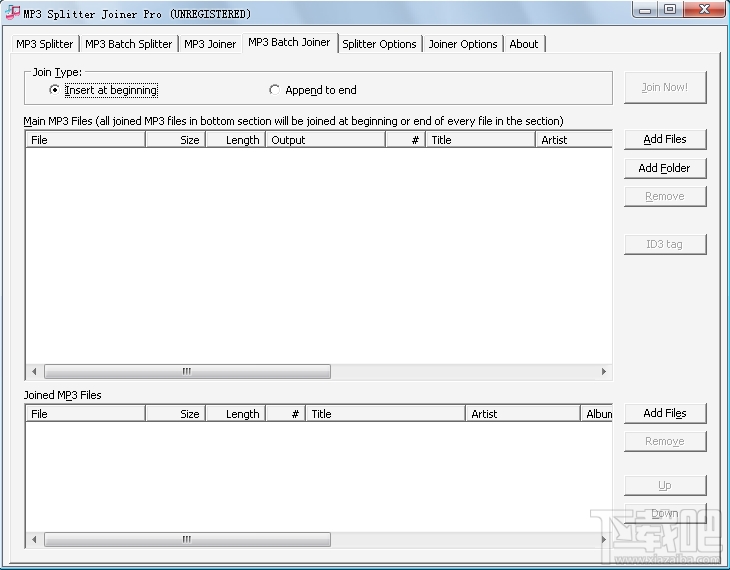Click the Length column header in joined list
The image size is (730, 570).
tap(236, 414)
